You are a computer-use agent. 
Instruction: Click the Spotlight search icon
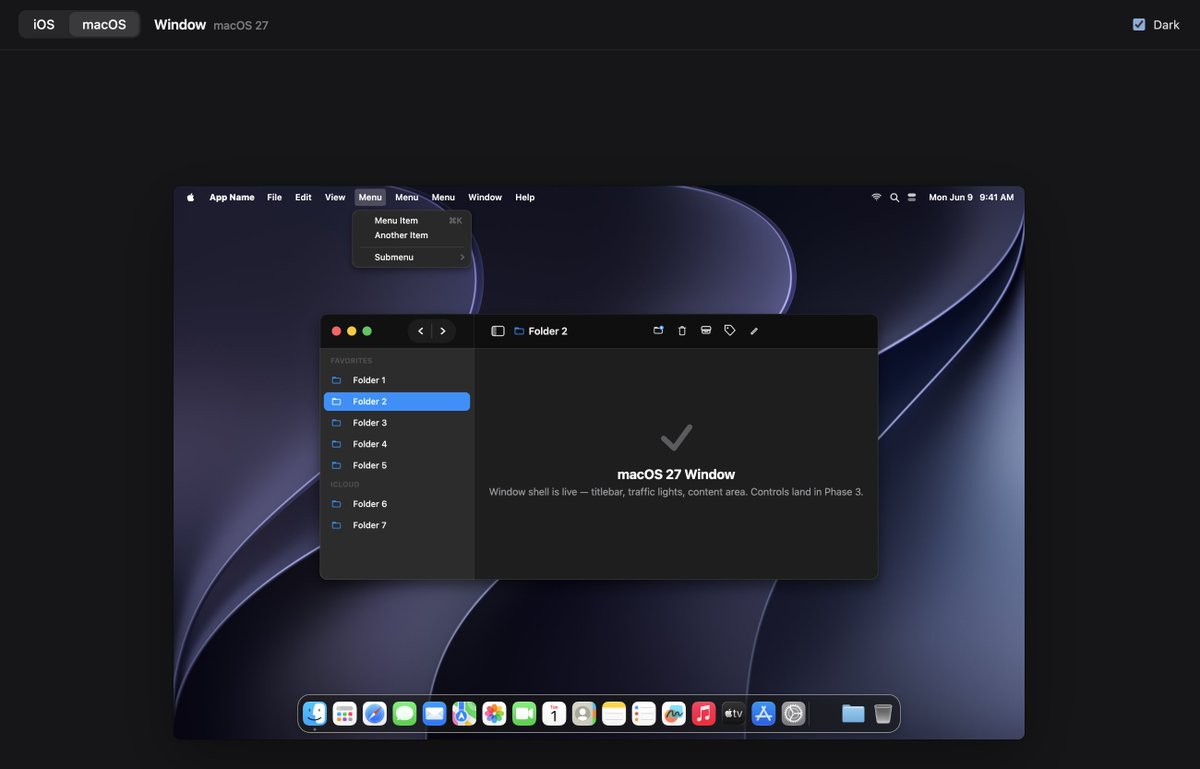point(895,197)
